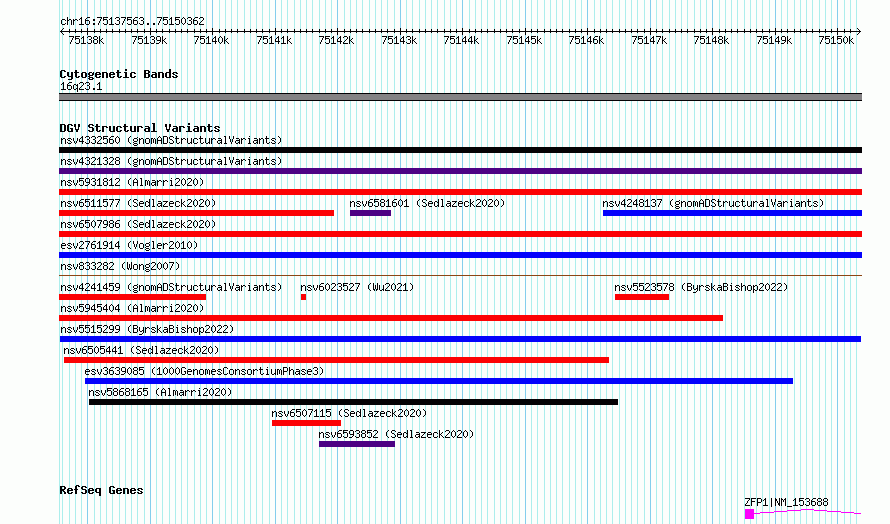Viewport: 890px width, 524px height.
Task: Click the nsv4241459 (gnomADStructuralVariants) label
Action: 171,287
